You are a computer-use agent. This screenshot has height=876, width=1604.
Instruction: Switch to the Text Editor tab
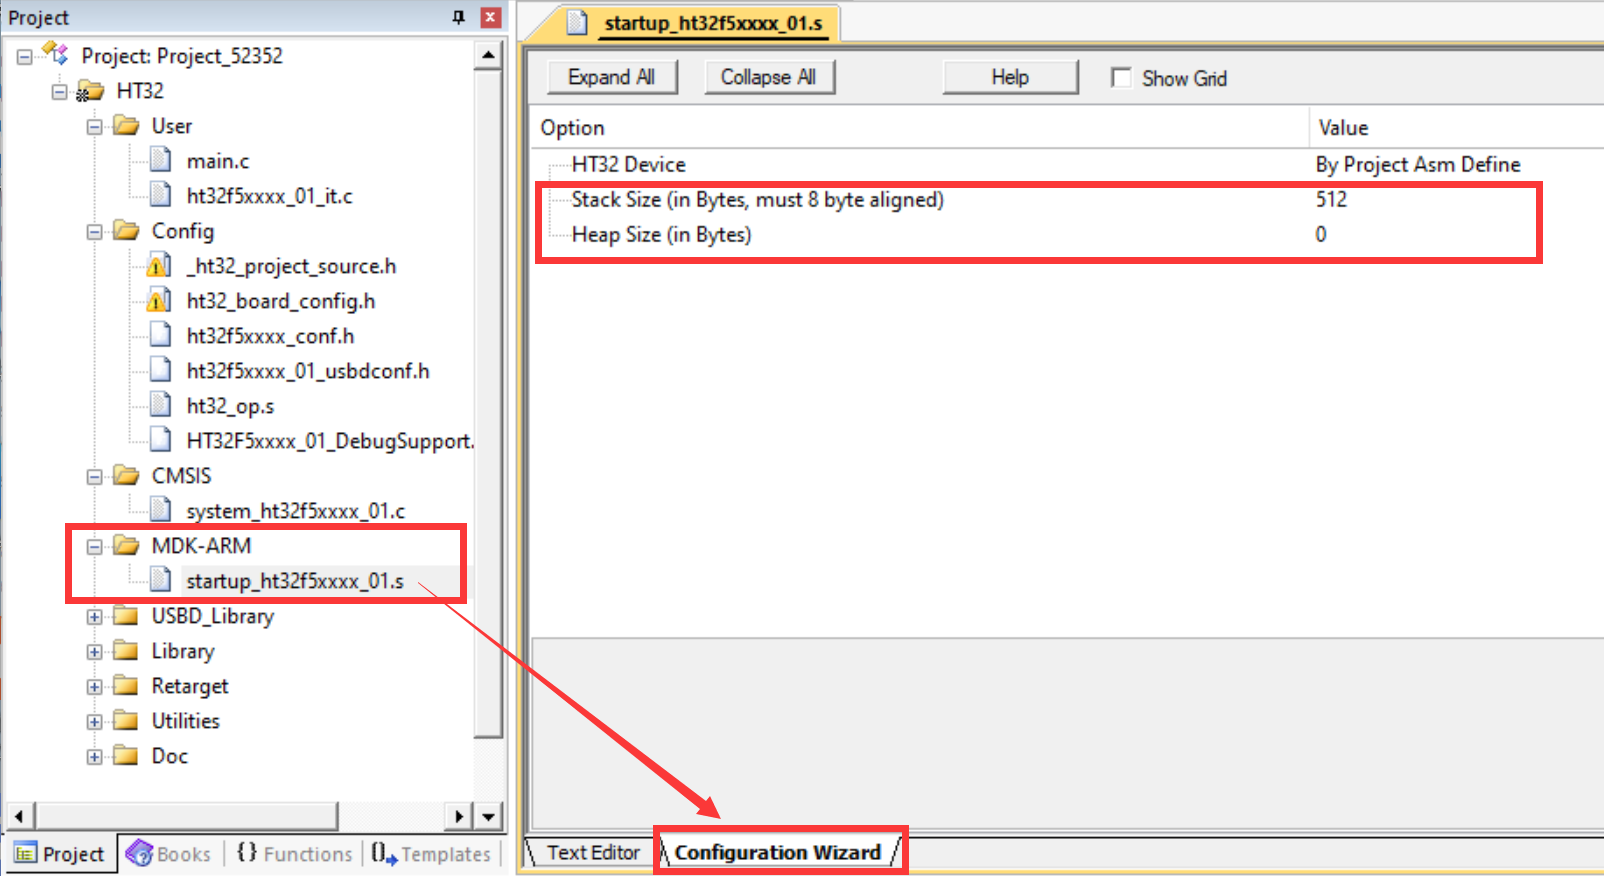click(593, 853)
